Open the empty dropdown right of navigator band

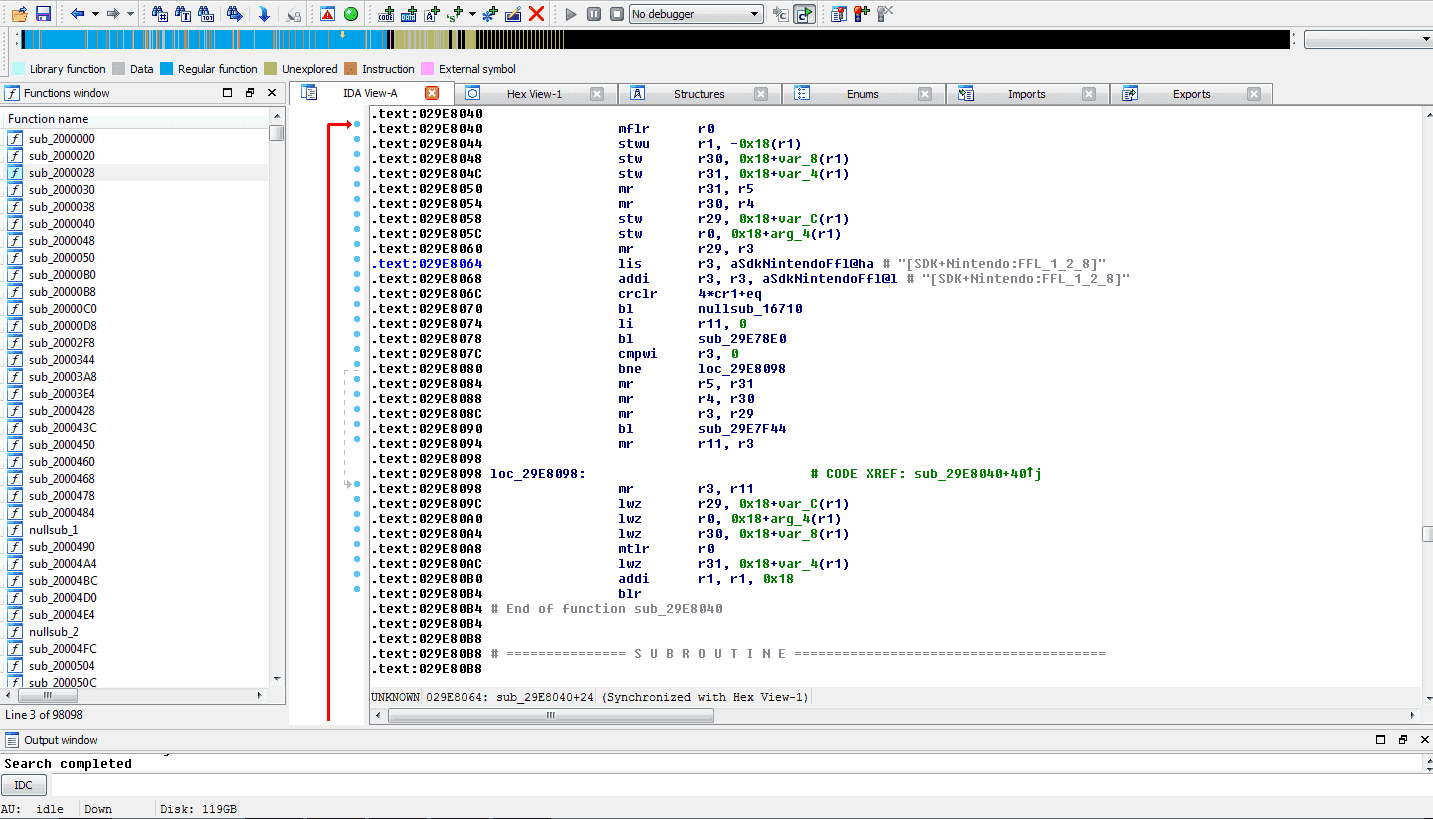tap(1368, 39)
